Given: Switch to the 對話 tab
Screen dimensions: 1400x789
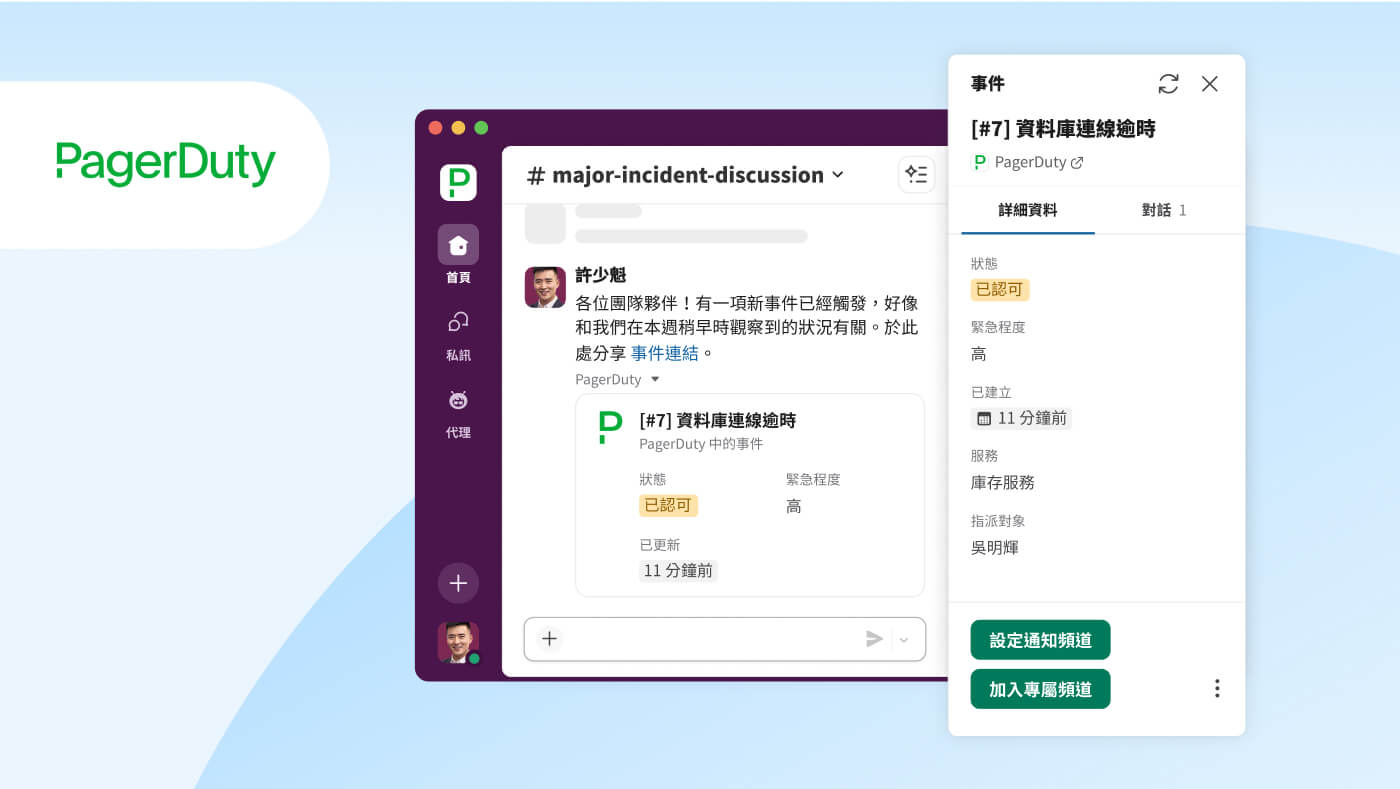Looking at the screenshot, I should tap(1164, 210).
